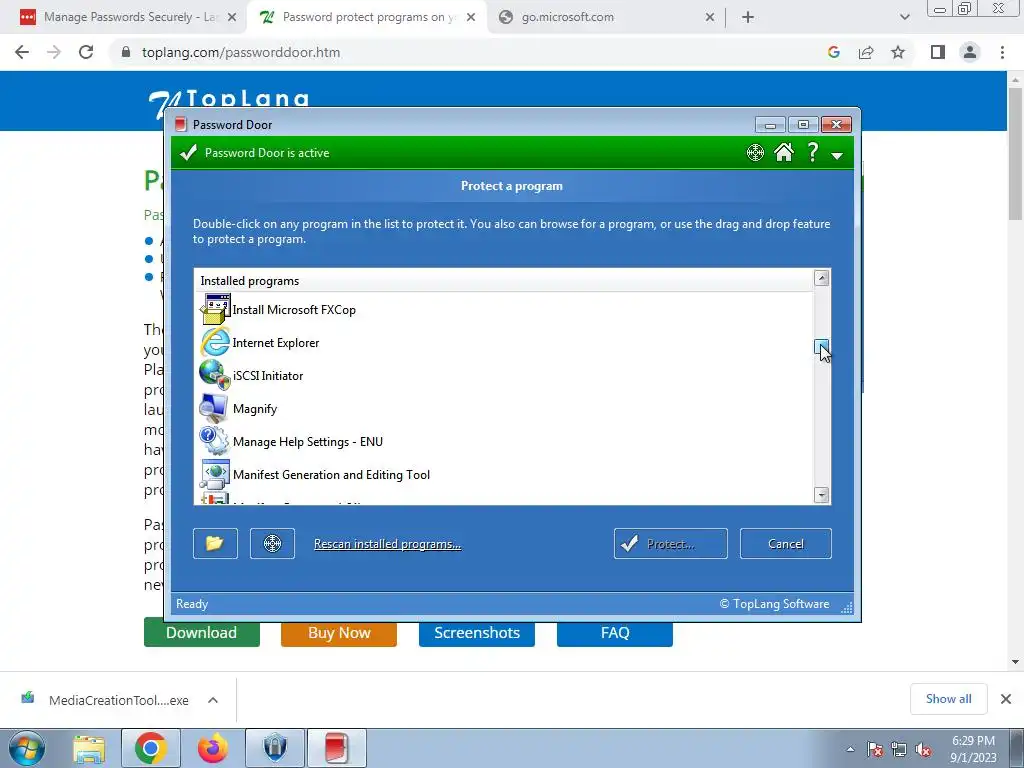Select Internet Explorer in installed programs
The image size is (1024, 768).
[504, 343]
